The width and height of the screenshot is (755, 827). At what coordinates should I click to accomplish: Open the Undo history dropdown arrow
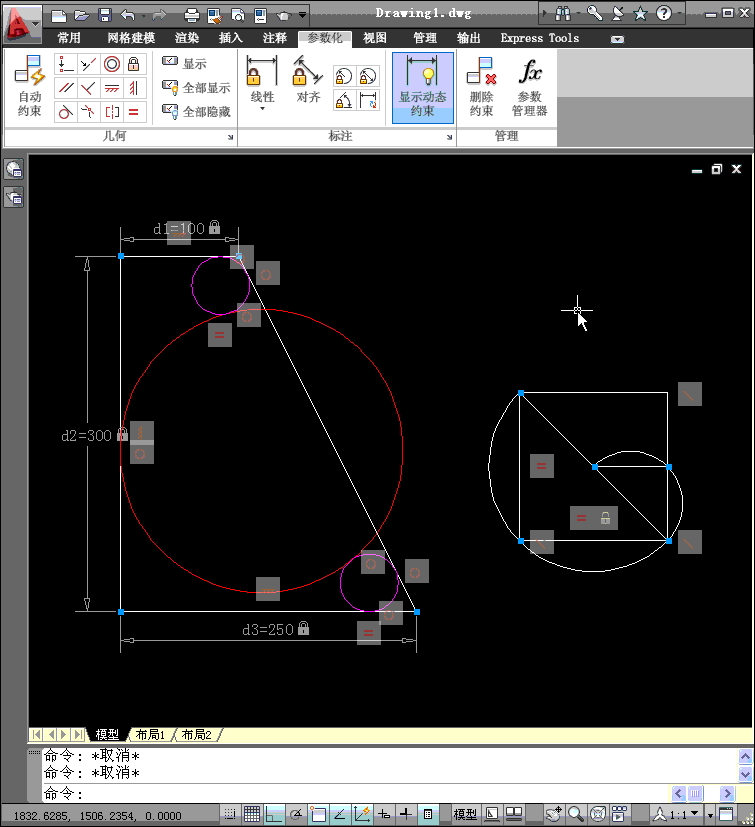pos(144,16)
